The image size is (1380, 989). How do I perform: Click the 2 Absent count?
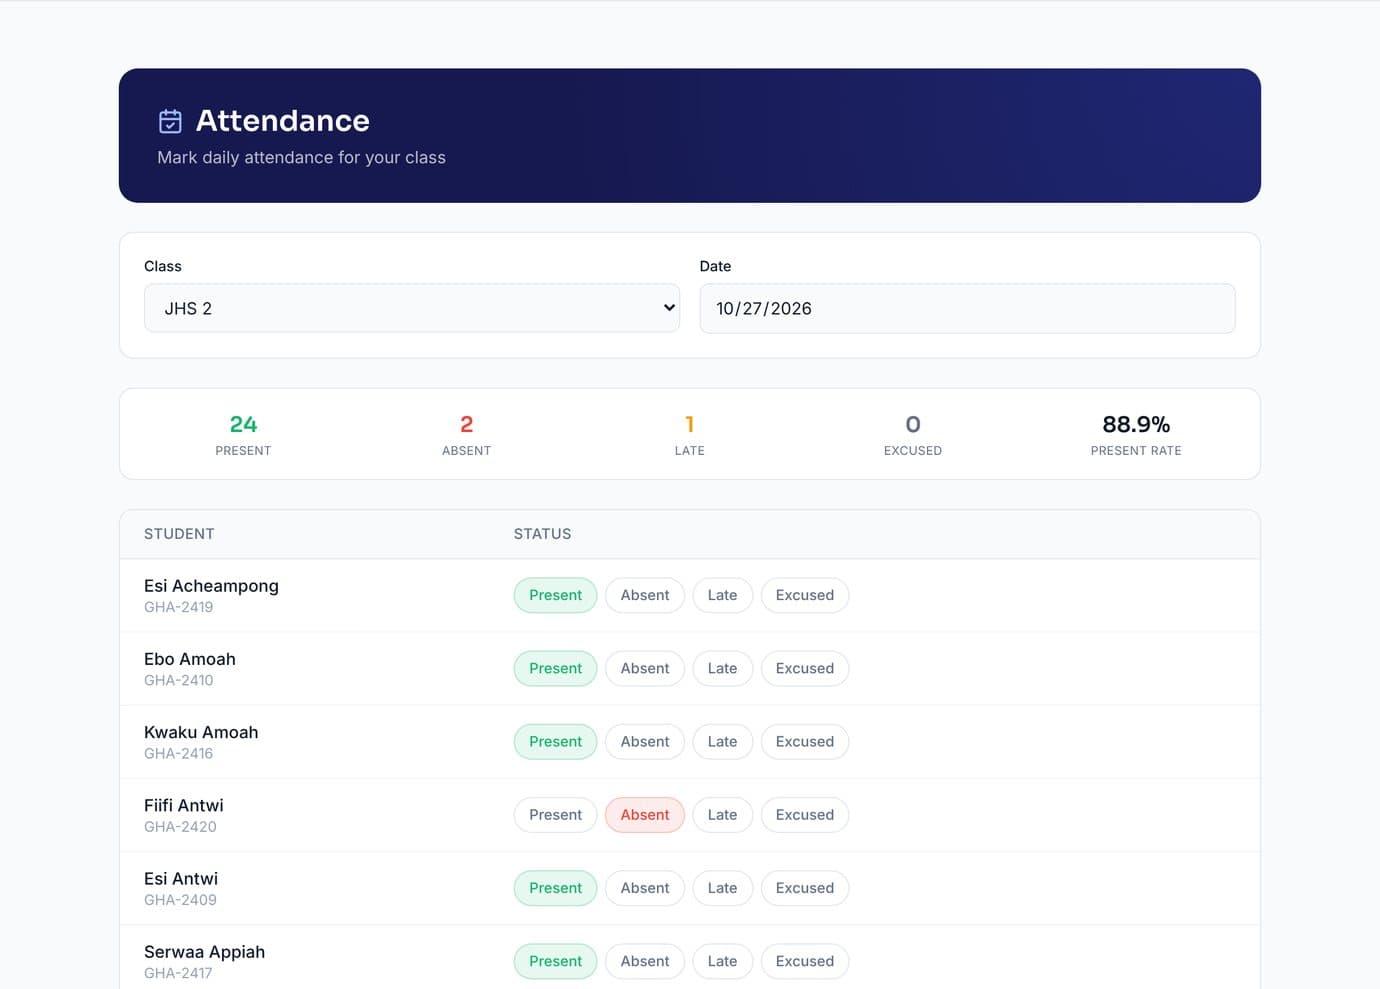(x=466, y=424)
